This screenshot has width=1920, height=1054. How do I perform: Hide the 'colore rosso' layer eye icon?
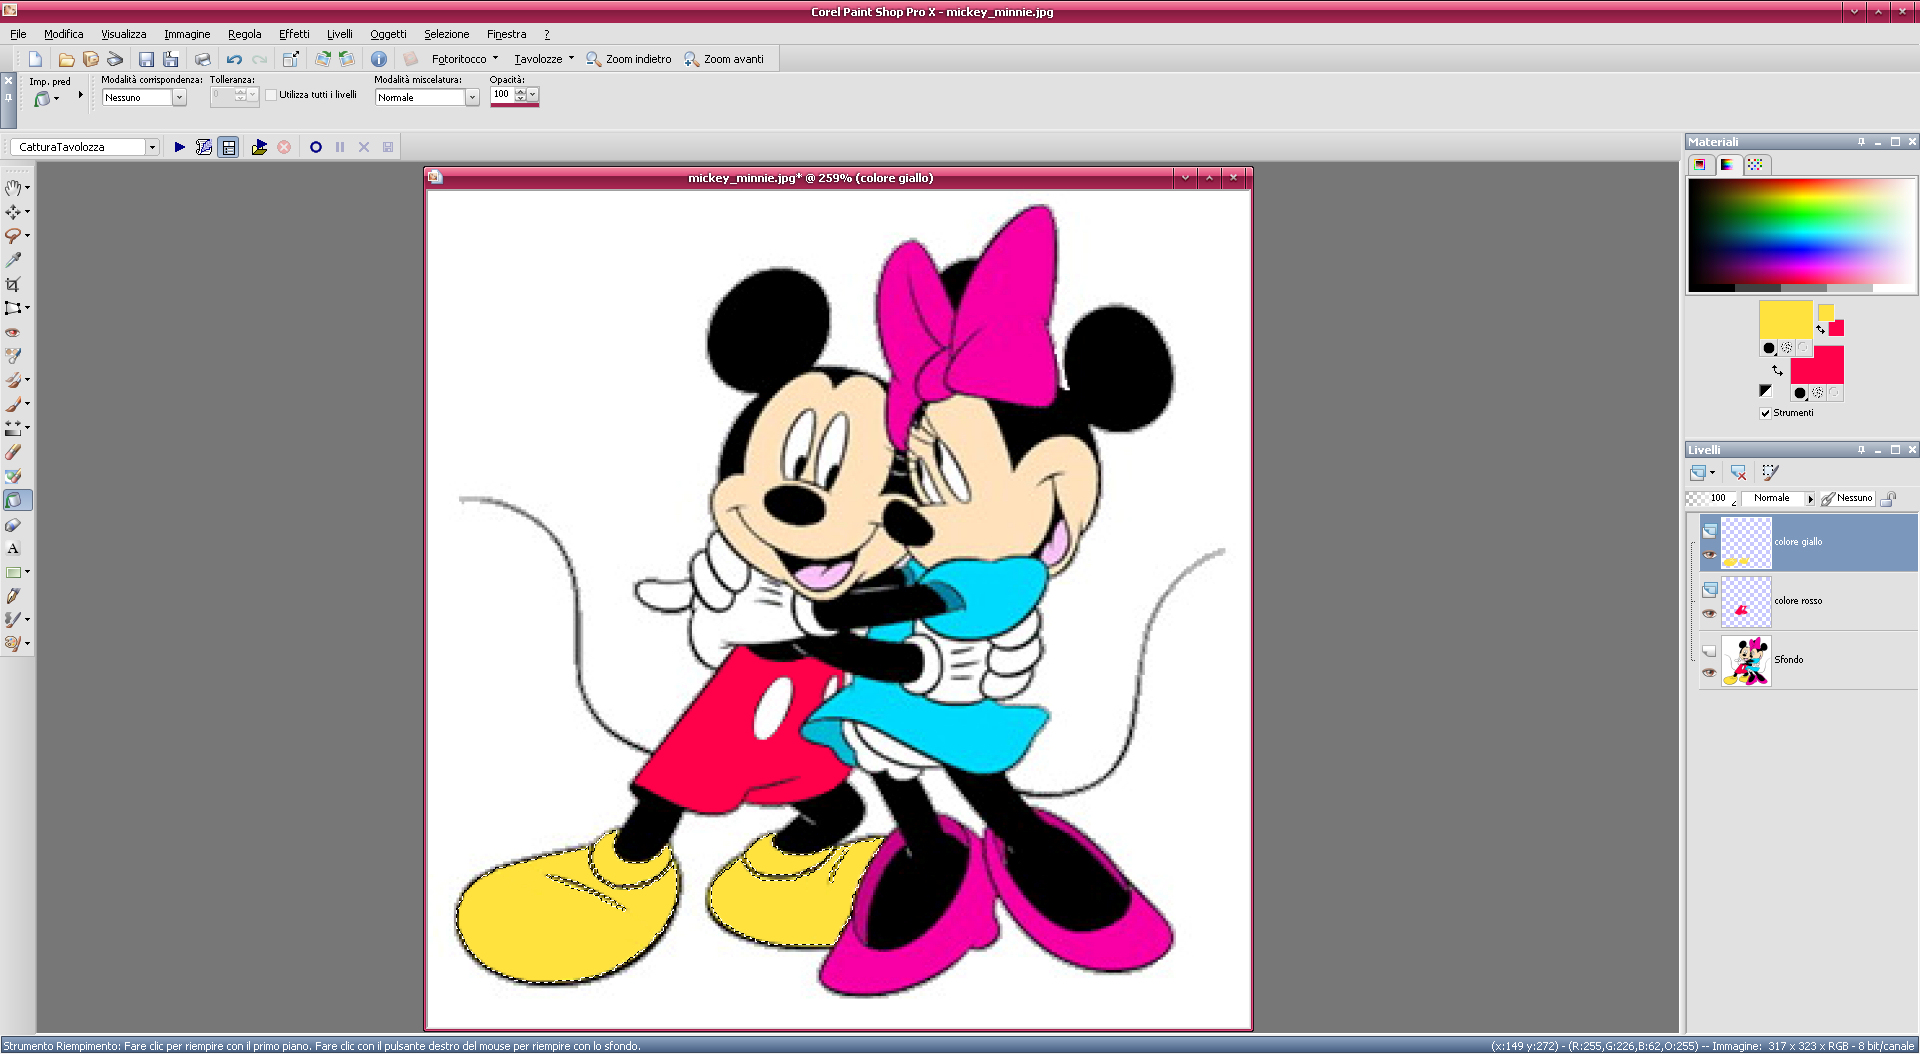coord(1709,614)
